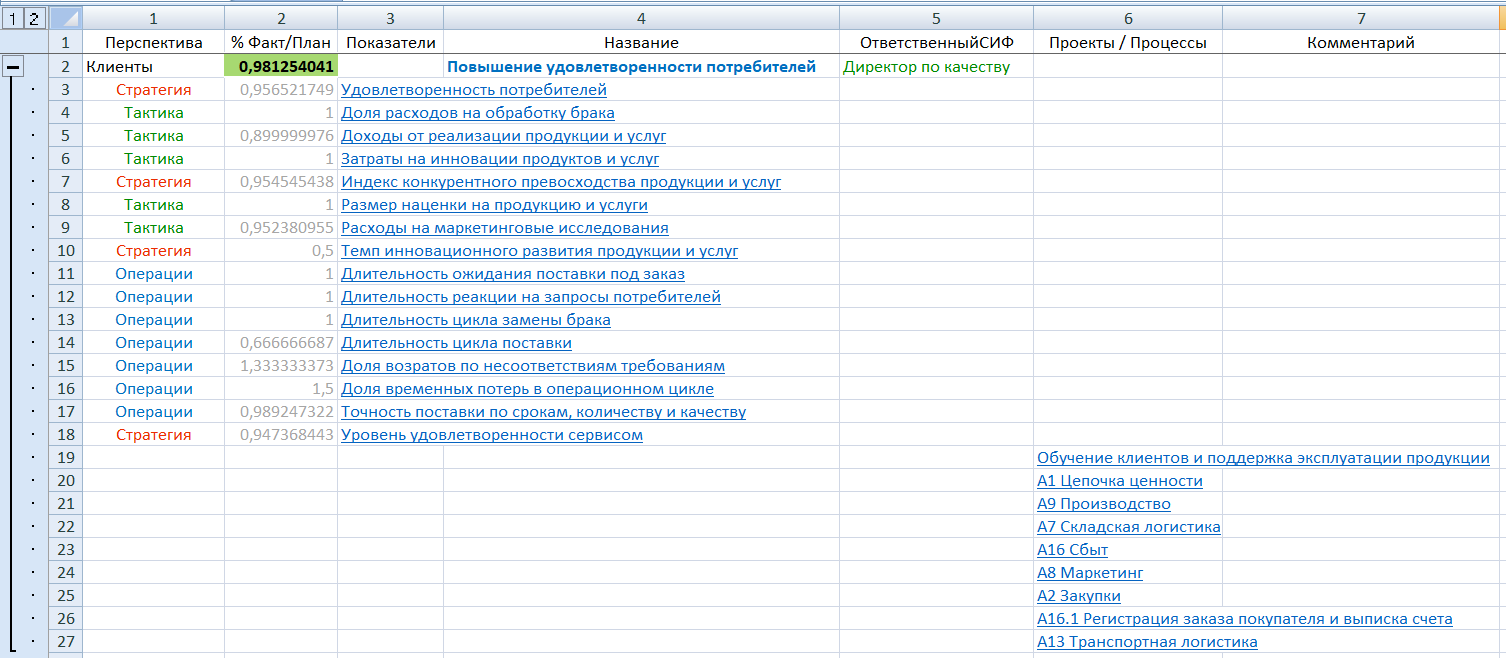Image resolution: width=1506 pixels, height=658 pixels.
Task: Select the green cell with 0,981254041
Action: click(x=281, y=67)
